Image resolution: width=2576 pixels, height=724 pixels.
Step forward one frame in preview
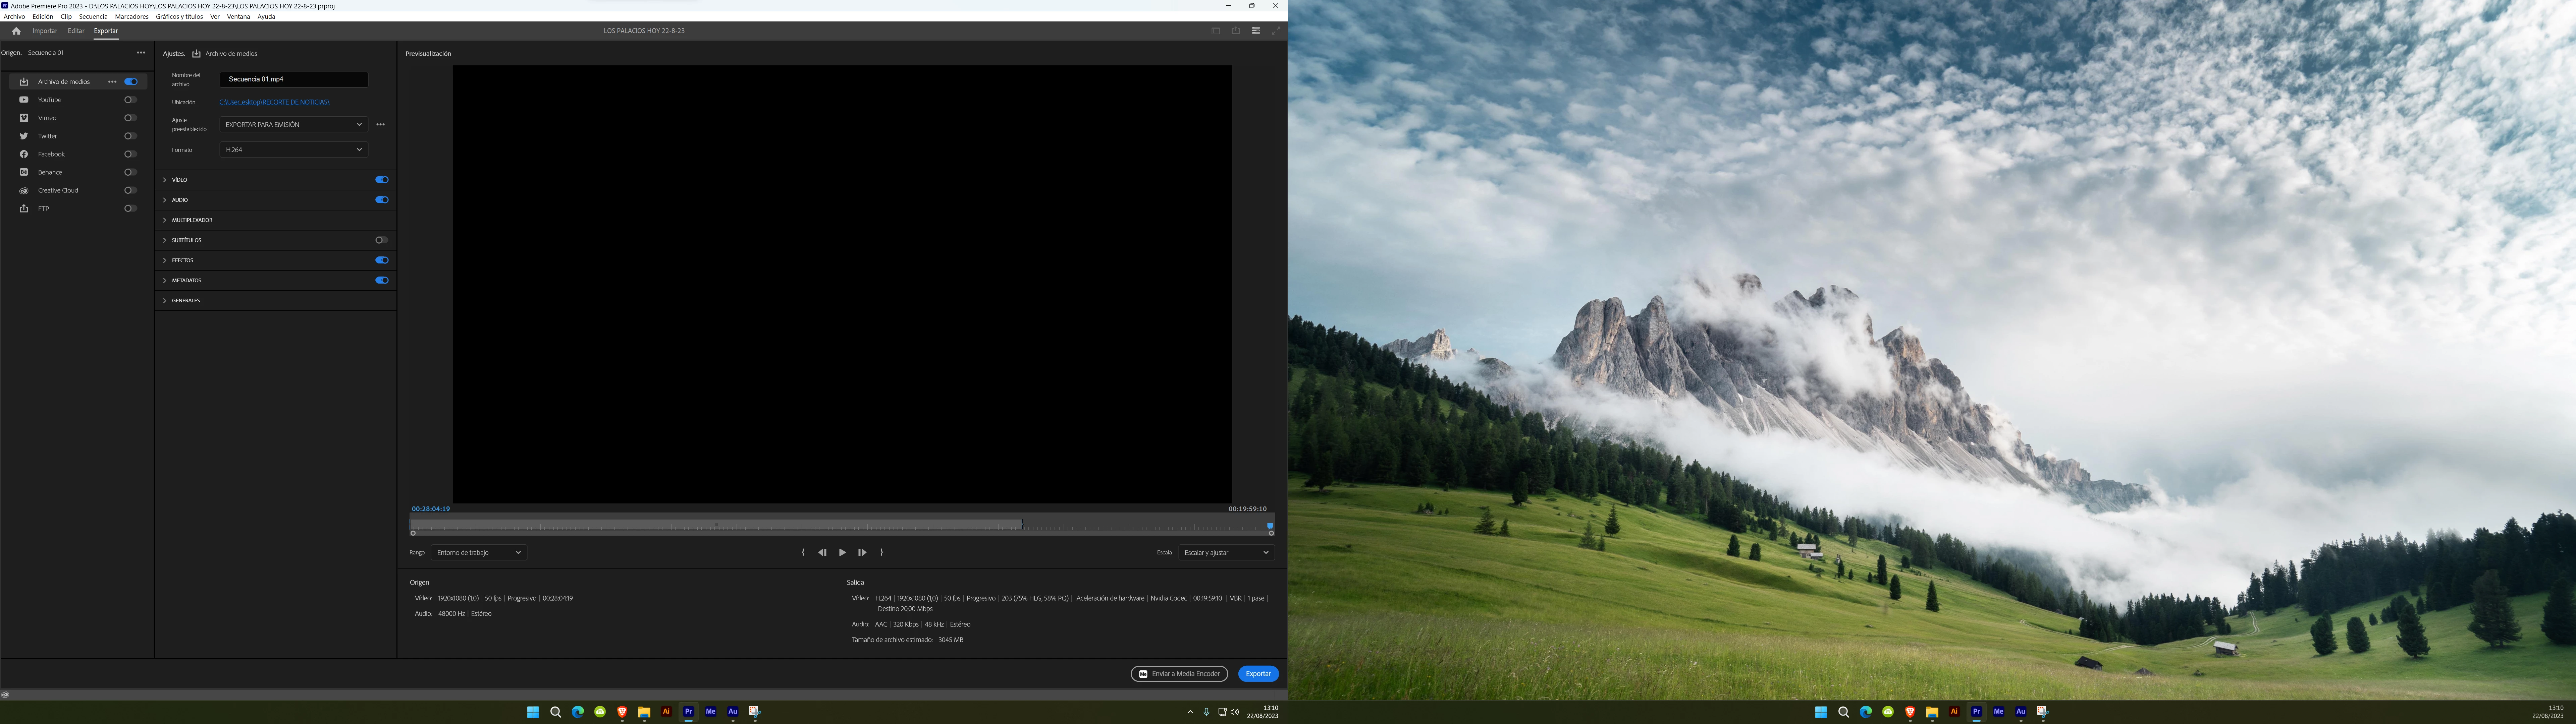pyautogui.click(x=862, y=552)
